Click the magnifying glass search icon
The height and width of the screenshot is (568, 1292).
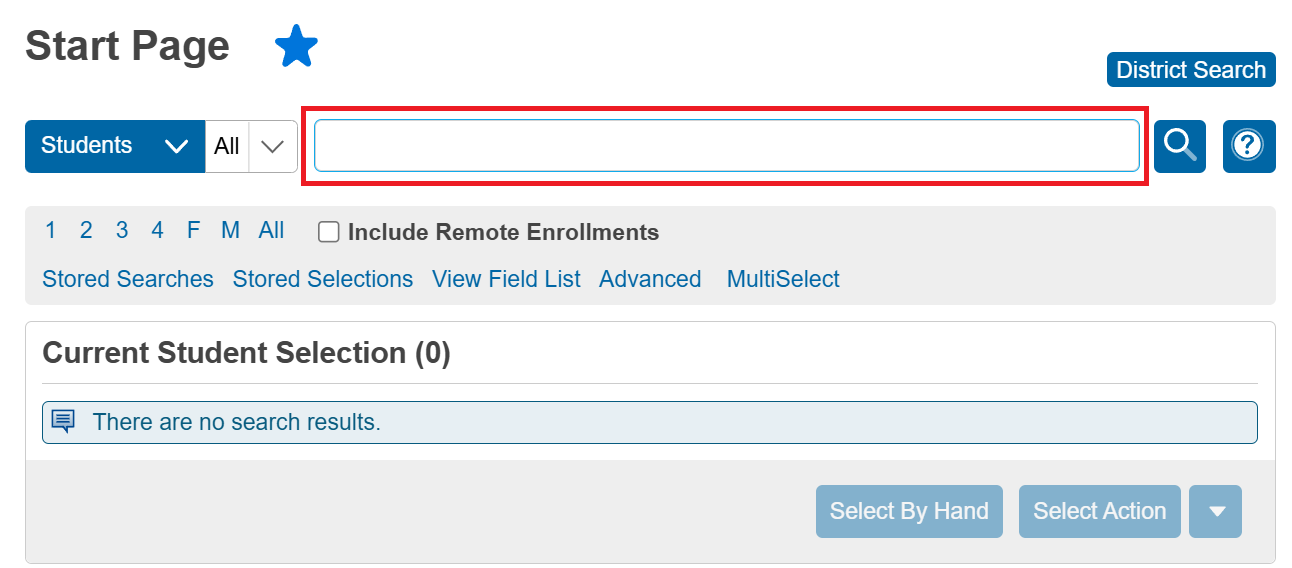point(1180,146)
